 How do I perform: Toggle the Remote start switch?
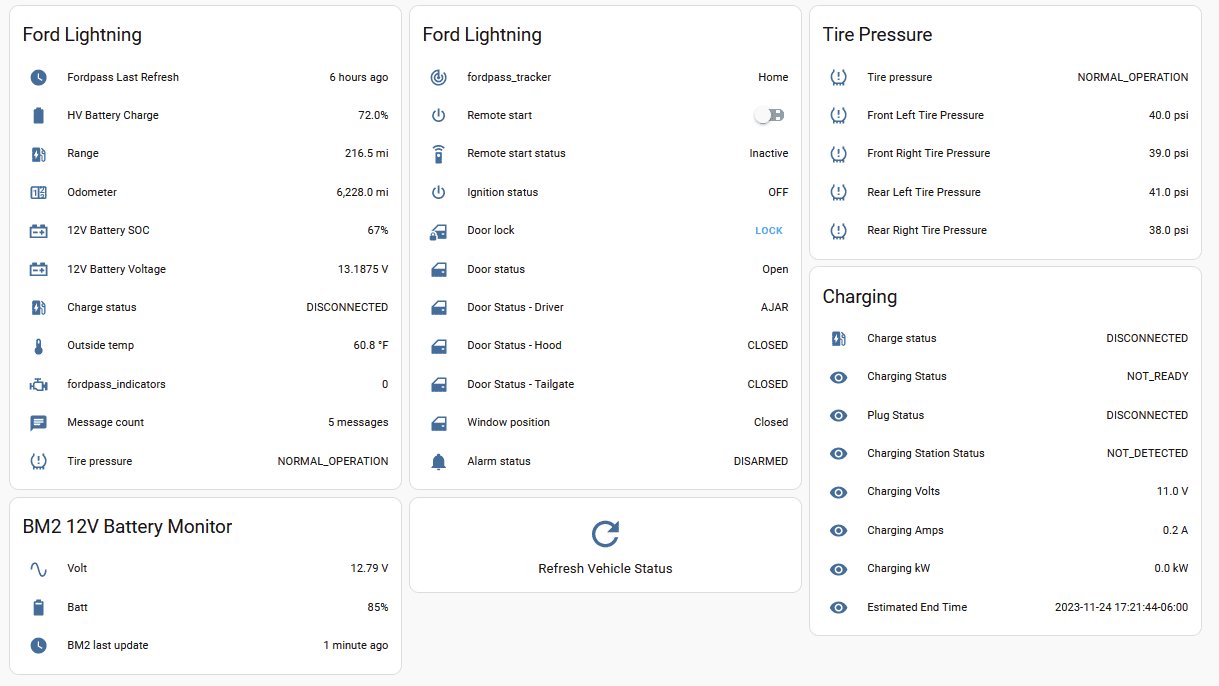click(769, 115)
